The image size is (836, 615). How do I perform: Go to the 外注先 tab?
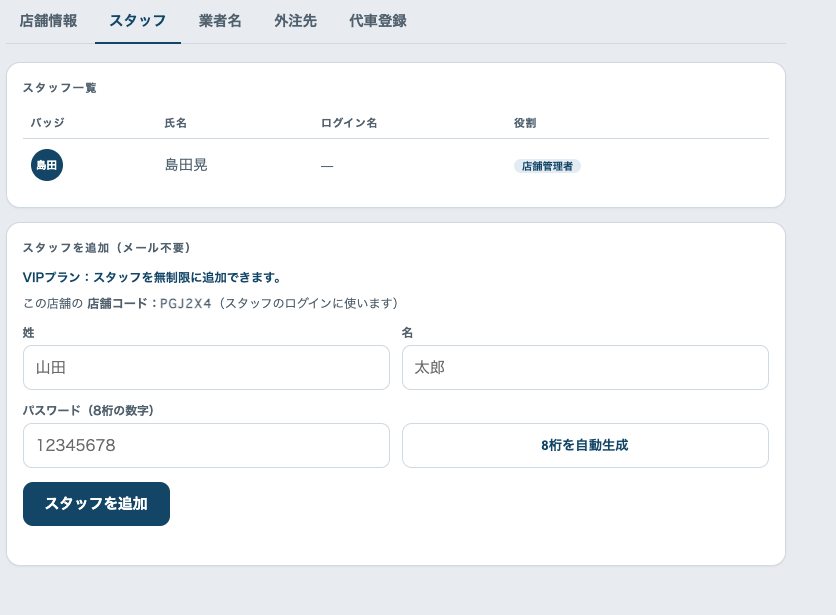pos(295,21)
